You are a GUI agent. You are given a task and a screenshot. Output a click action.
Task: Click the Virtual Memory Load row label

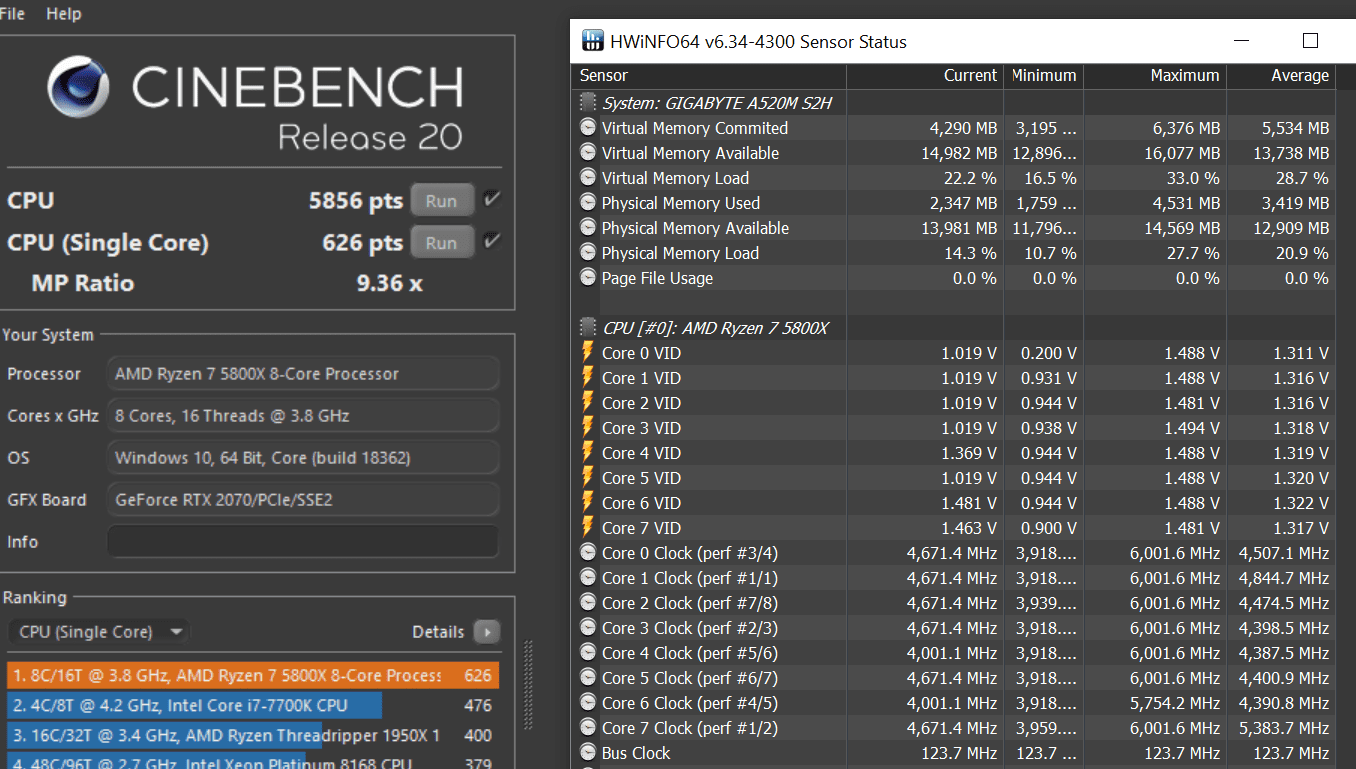click(675, 178)
